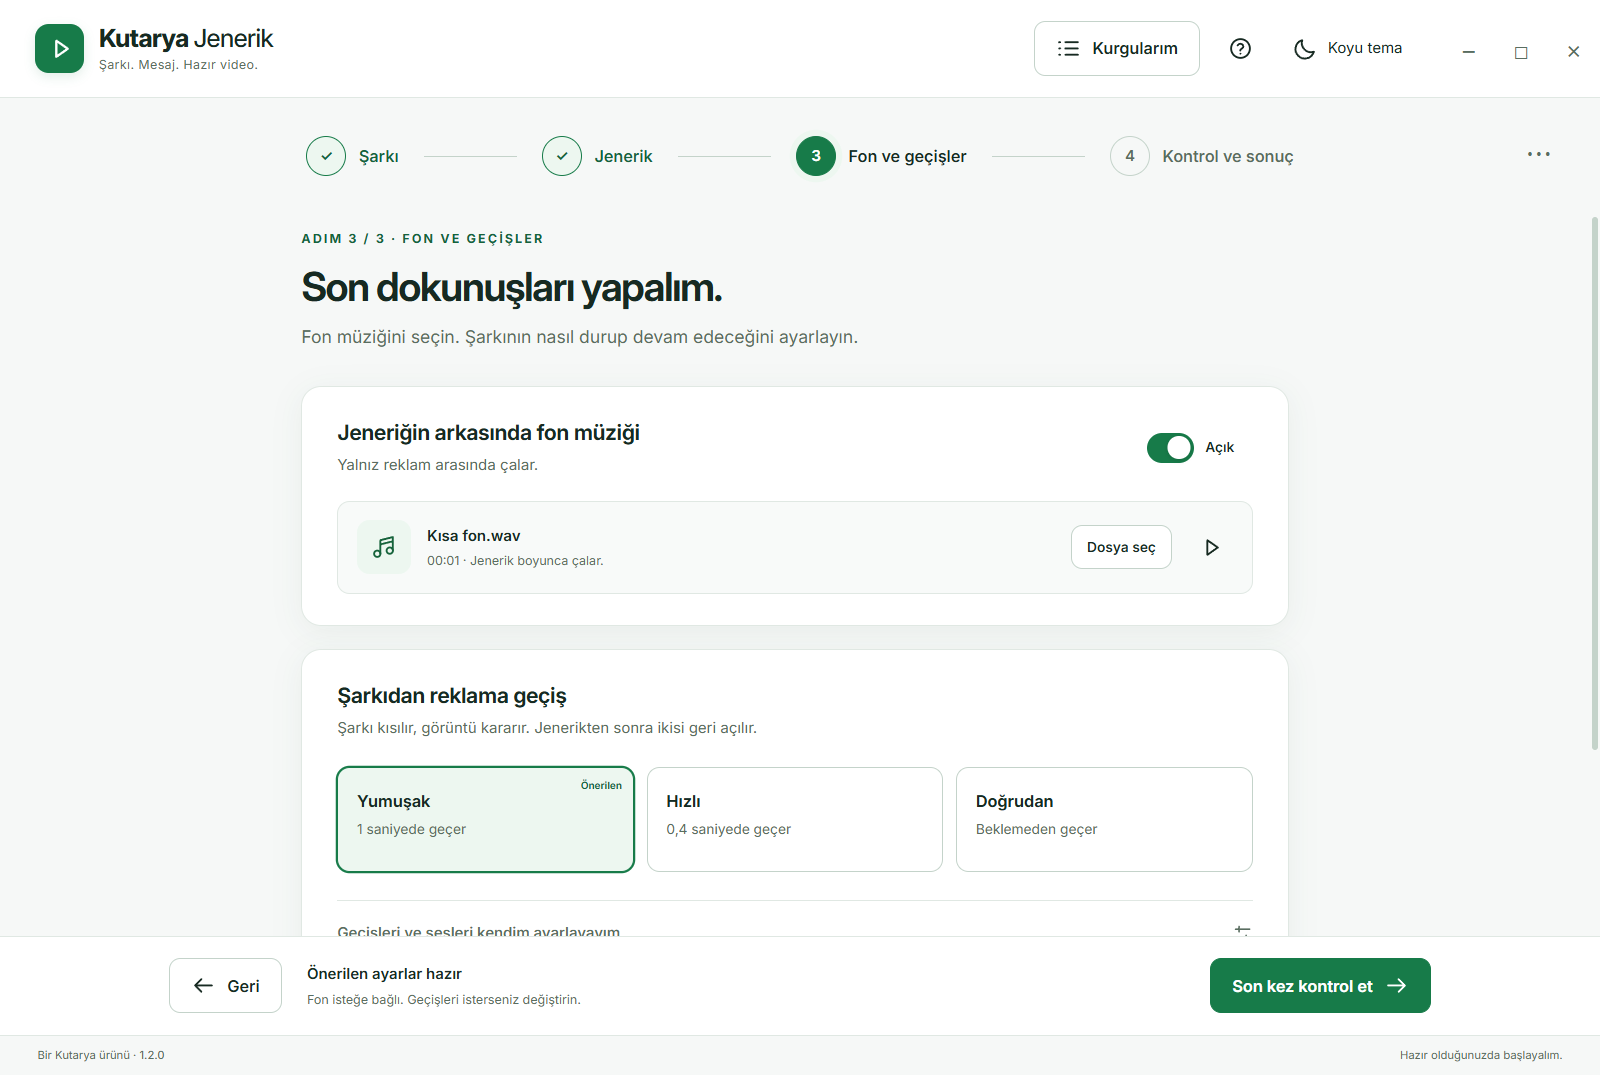1600x1075 pixels.
Task: Maximize the application window
Action: pyautogui.click(x=1521, y=52)
